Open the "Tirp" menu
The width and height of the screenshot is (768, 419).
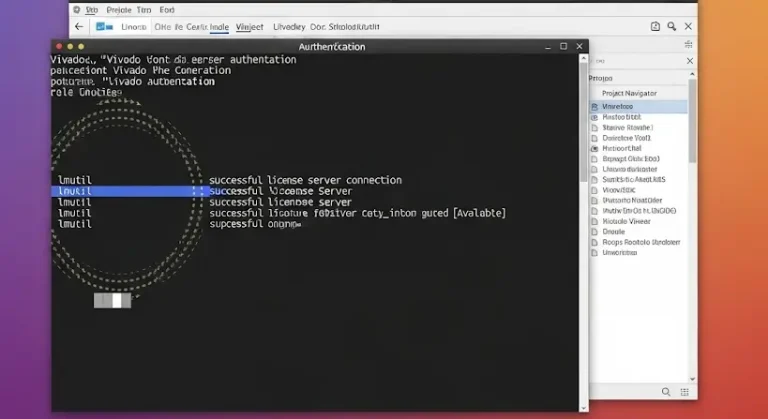(144, 10)
